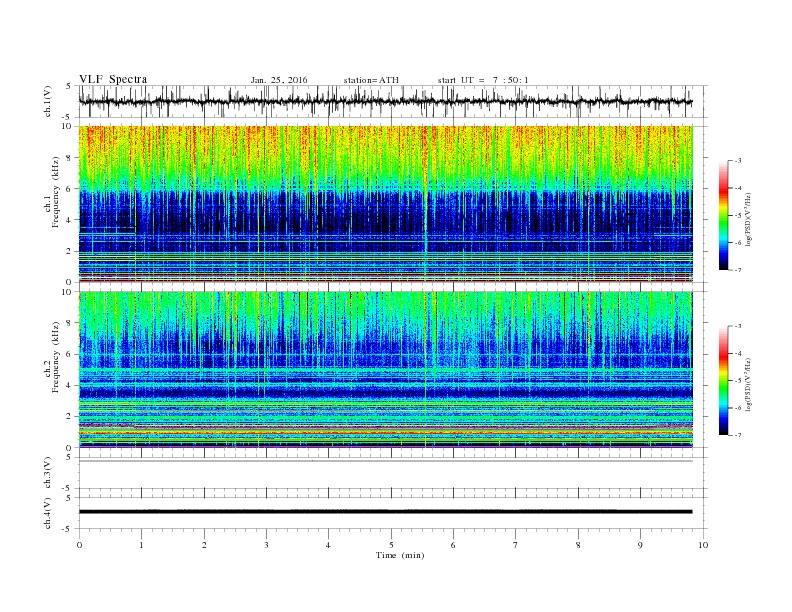792x612 pixels.
Task: Click the ch.1 voltage waveform trace
Action: tap(385, 101)
